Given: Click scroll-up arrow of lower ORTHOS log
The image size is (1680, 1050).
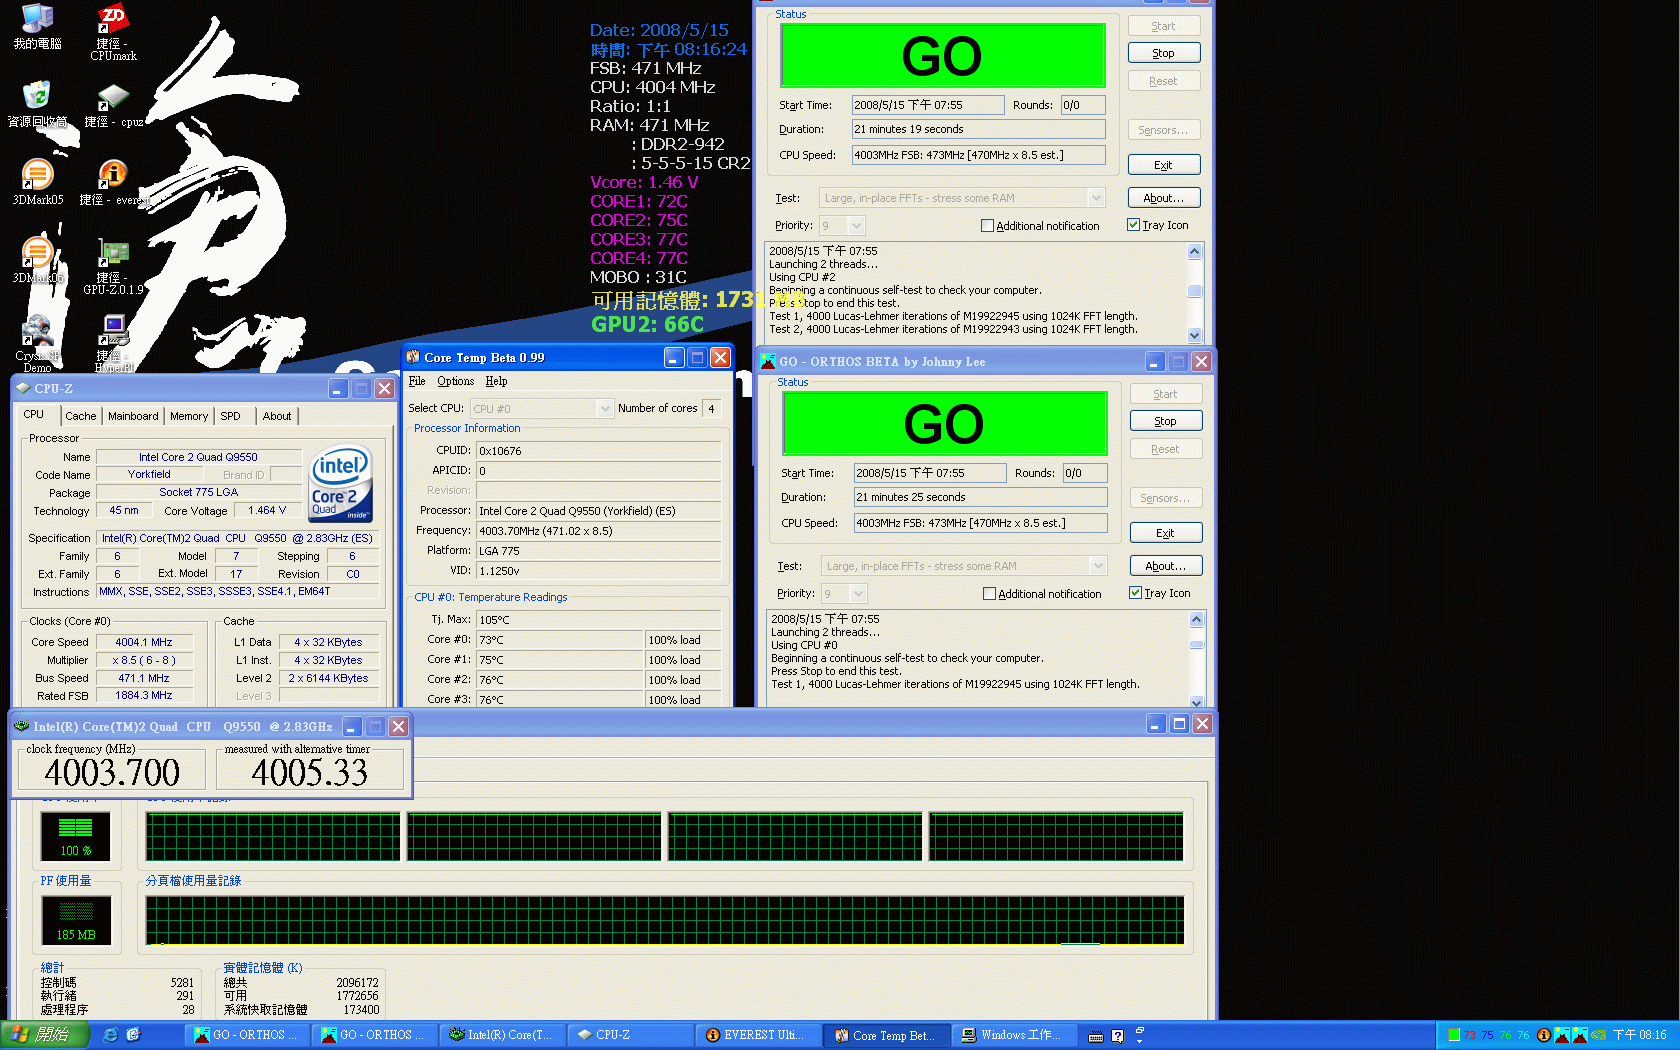Looking at the screenshot, I should point(1196,620).
